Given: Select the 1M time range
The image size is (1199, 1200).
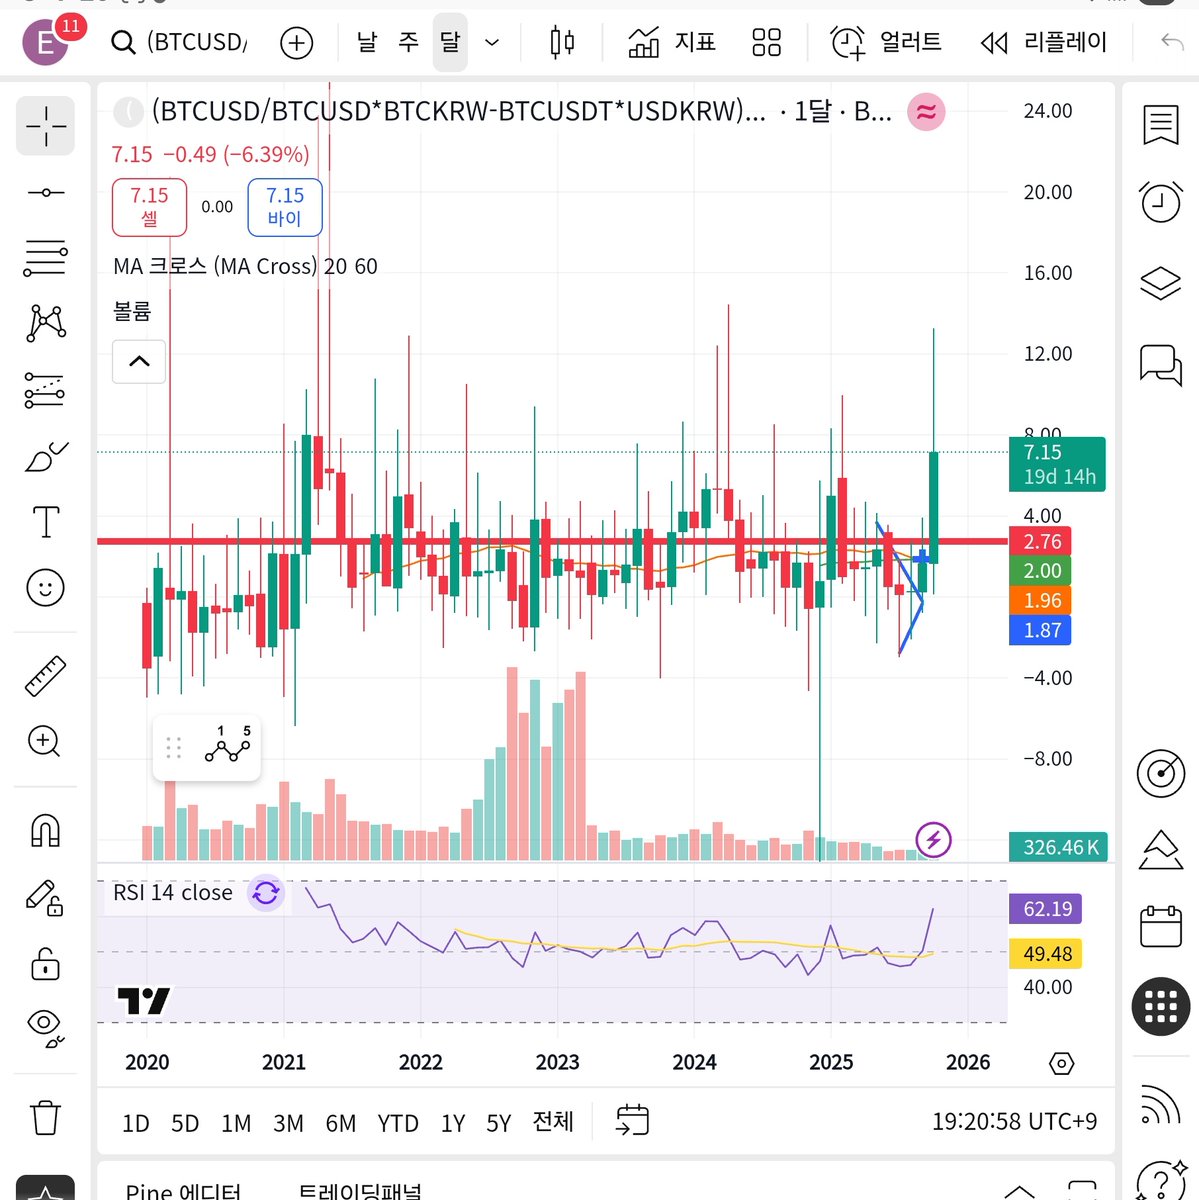Looking at the screenshot, I should point(236,1123).
